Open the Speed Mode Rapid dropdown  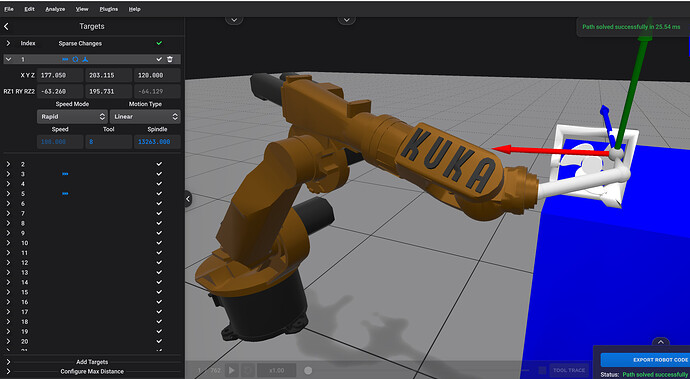(72, 117)
